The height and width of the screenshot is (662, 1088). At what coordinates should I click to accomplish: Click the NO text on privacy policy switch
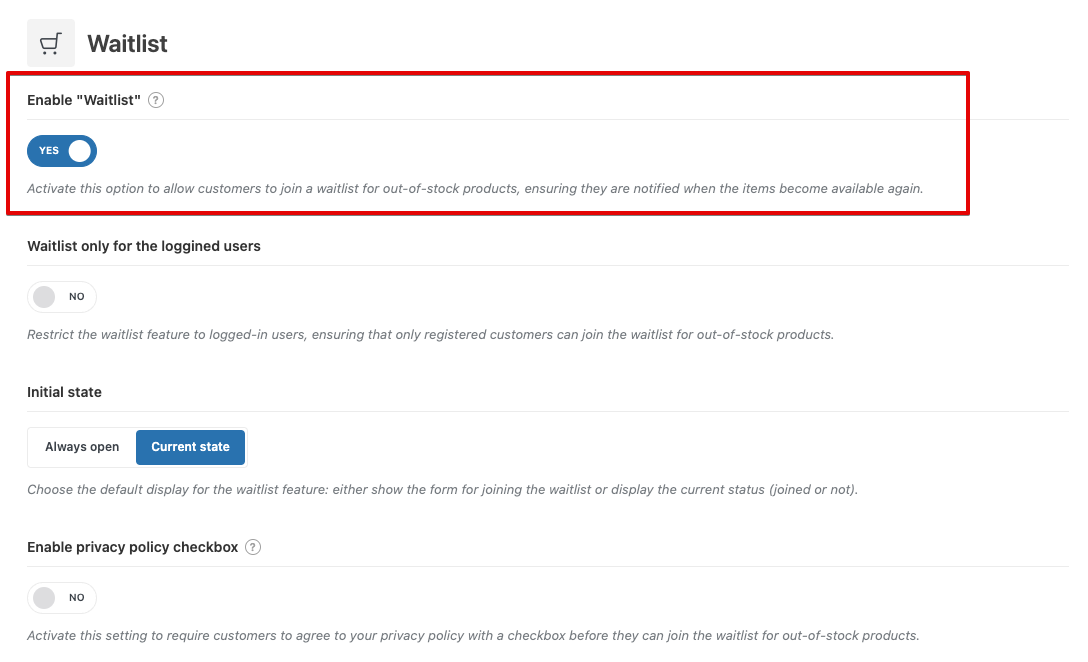(x=77, y=598)
